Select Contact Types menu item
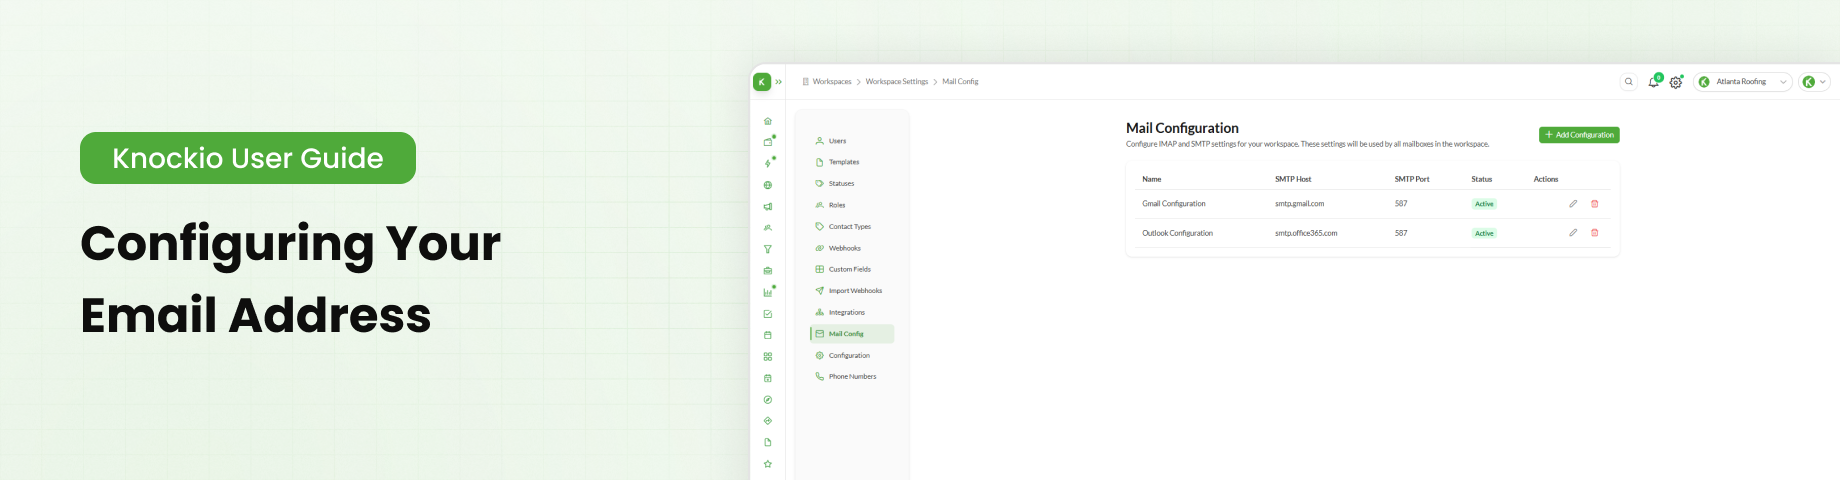The width and height of the screenshot is (1840, 480). (x=852, y=227)
